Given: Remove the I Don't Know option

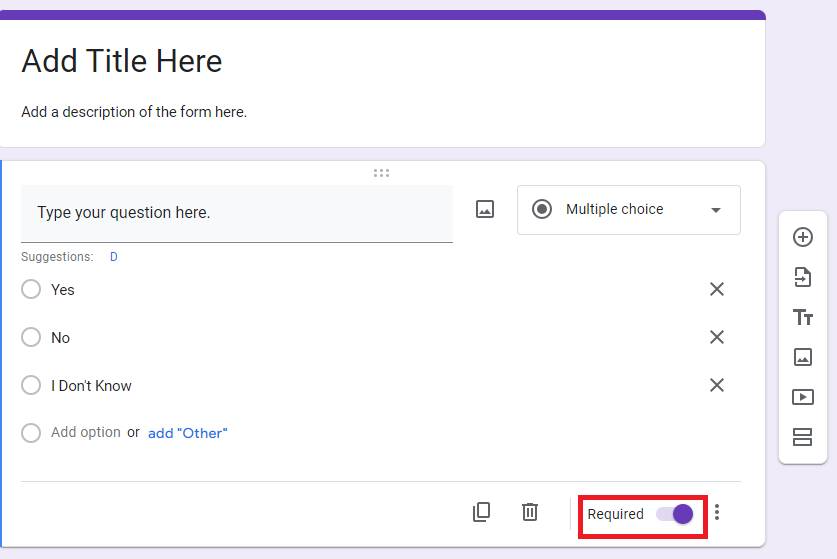Looking at the screenshot, I should pyautogui.click(x=717, y=385).
